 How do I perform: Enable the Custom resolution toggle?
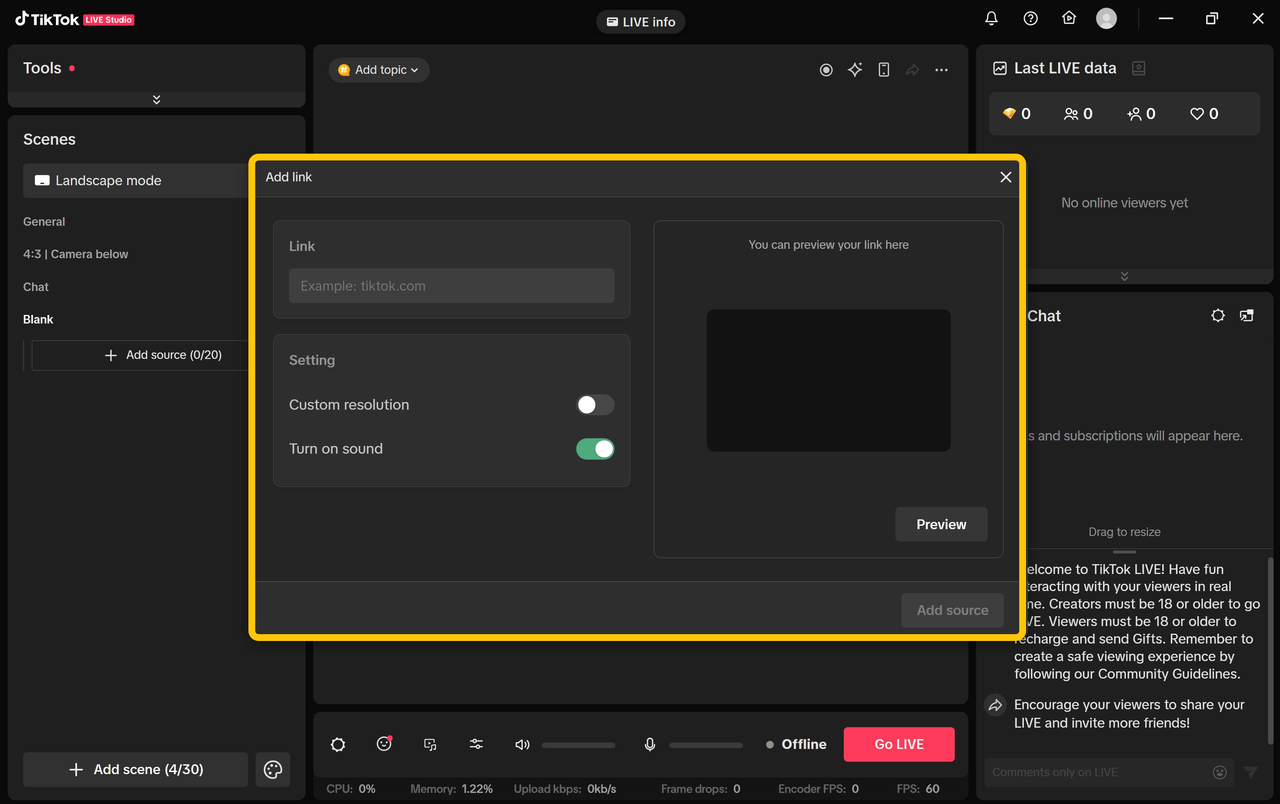click(x=595, y=405)
